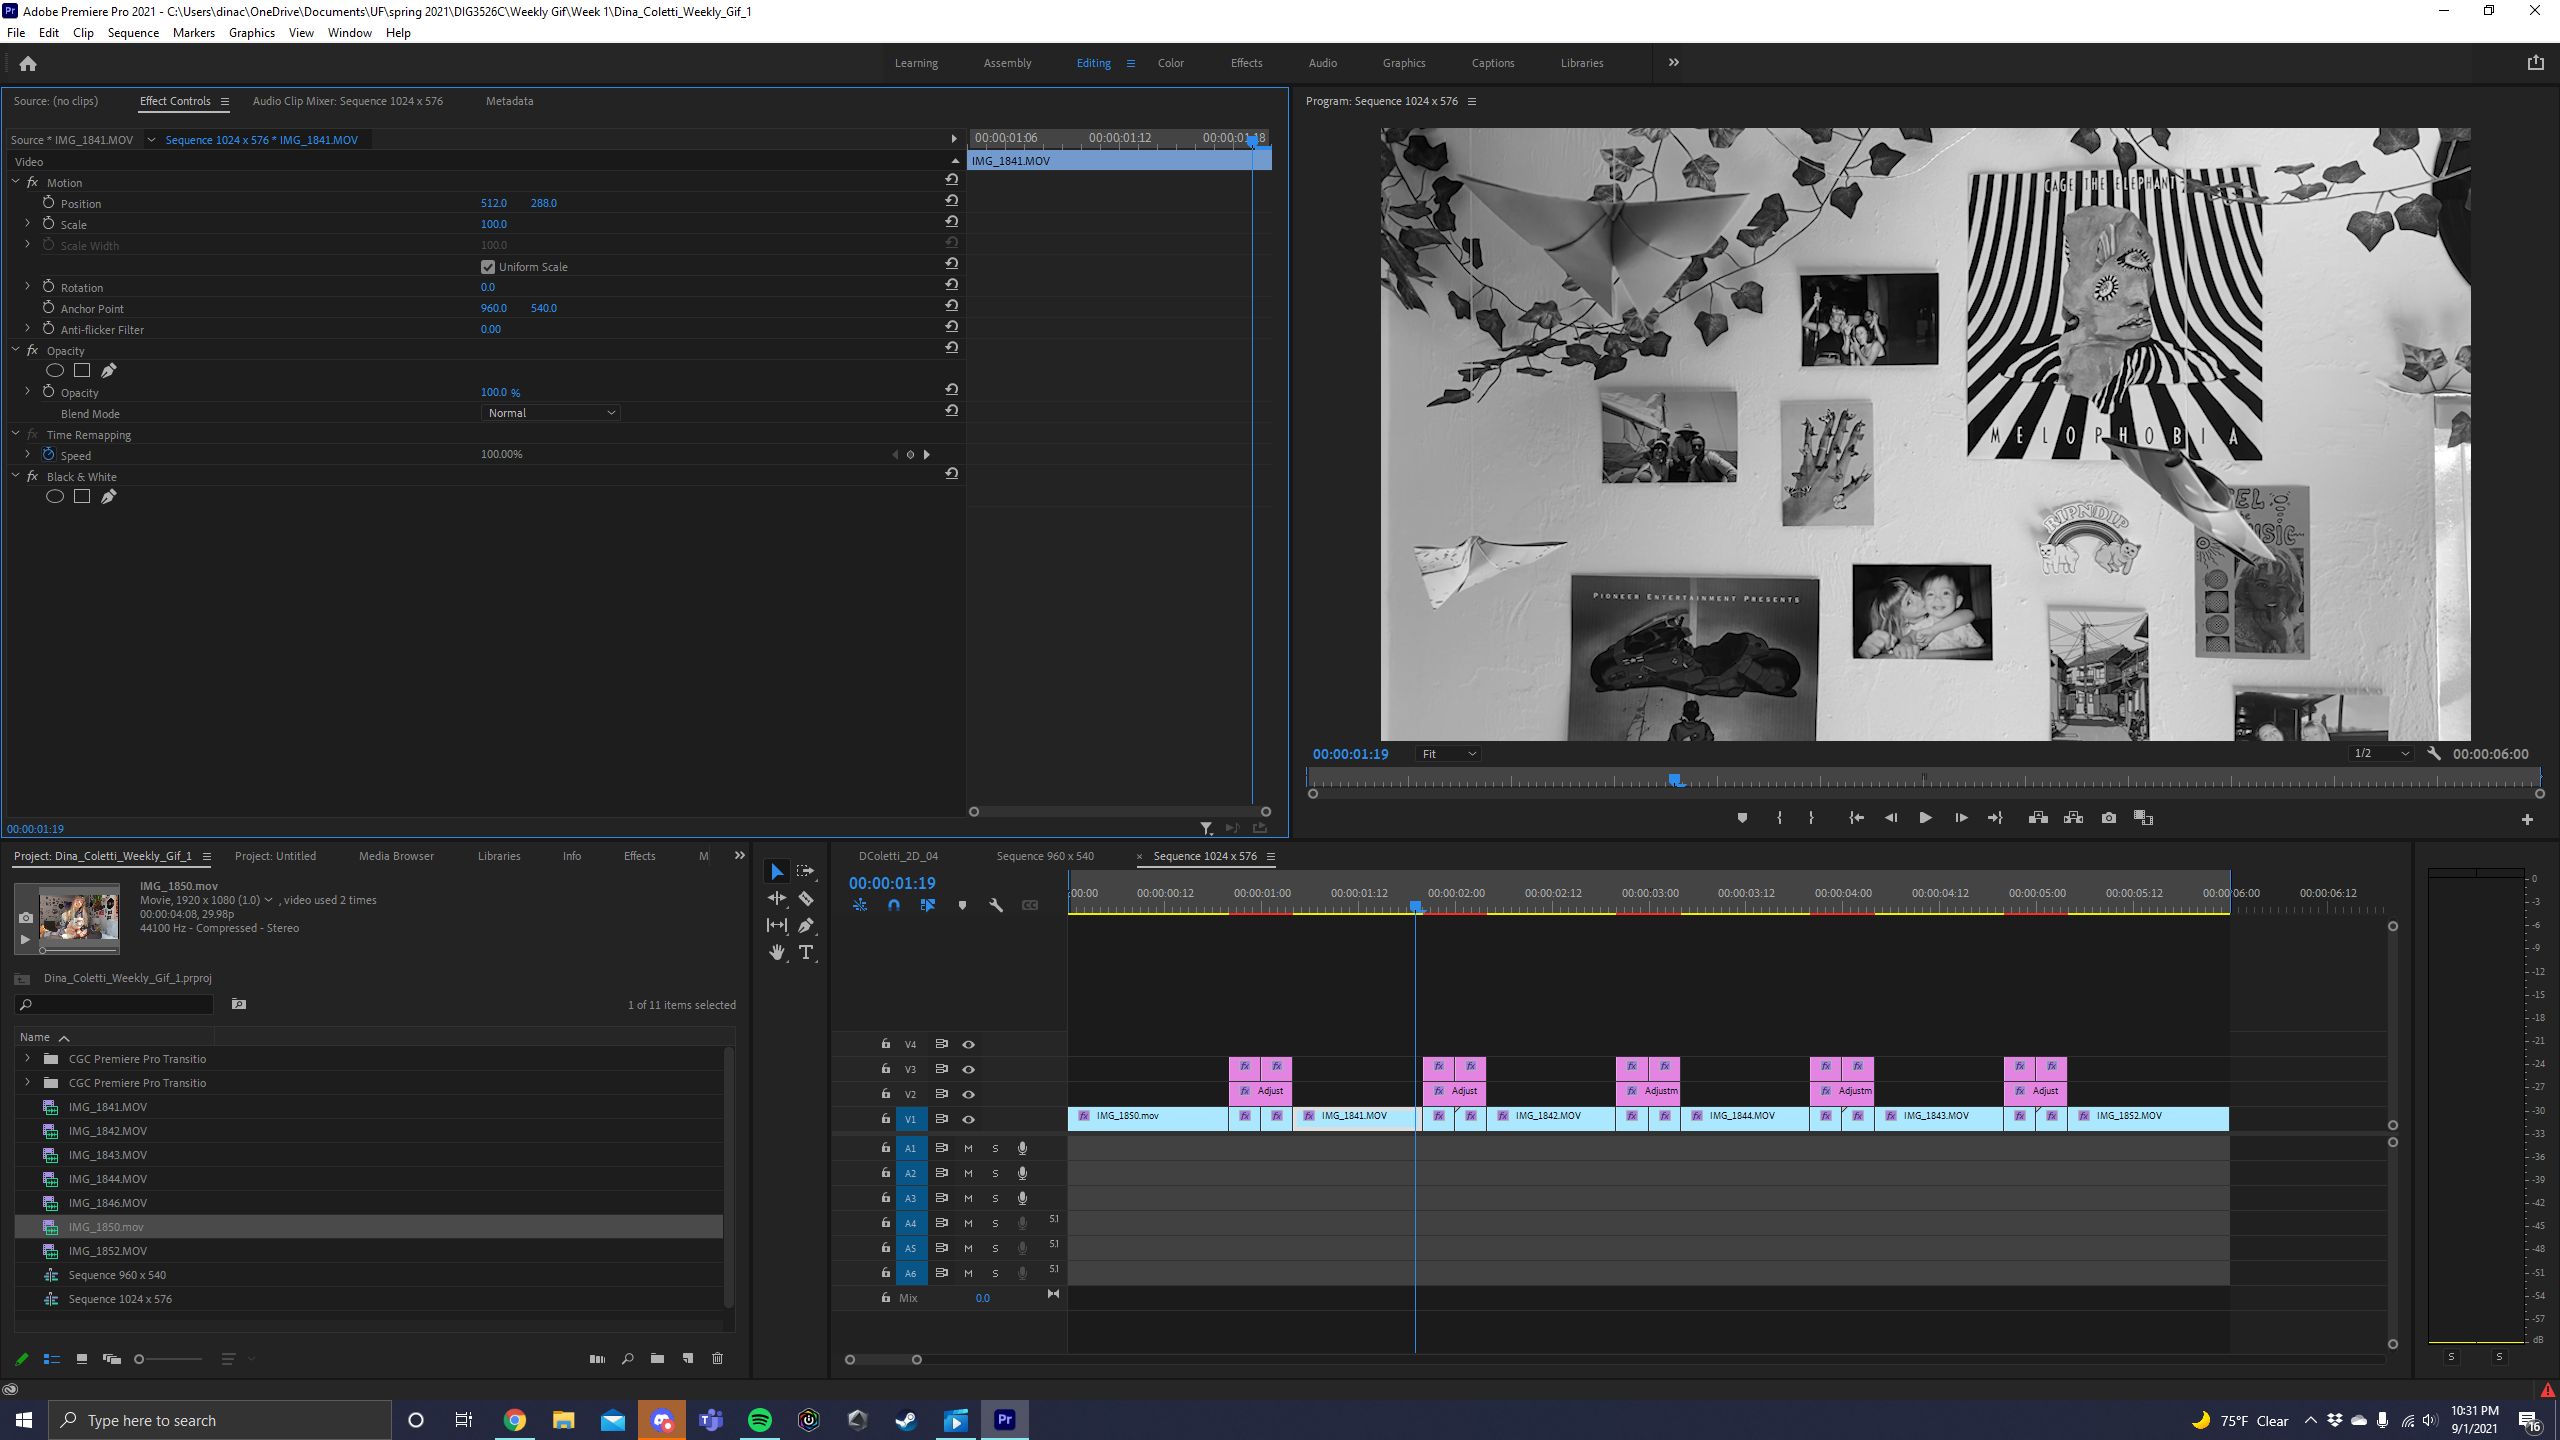The height and width of the screenshot is (1440, 2560).
Task: Mute audio track A1
Action: tap(968, 1148)
